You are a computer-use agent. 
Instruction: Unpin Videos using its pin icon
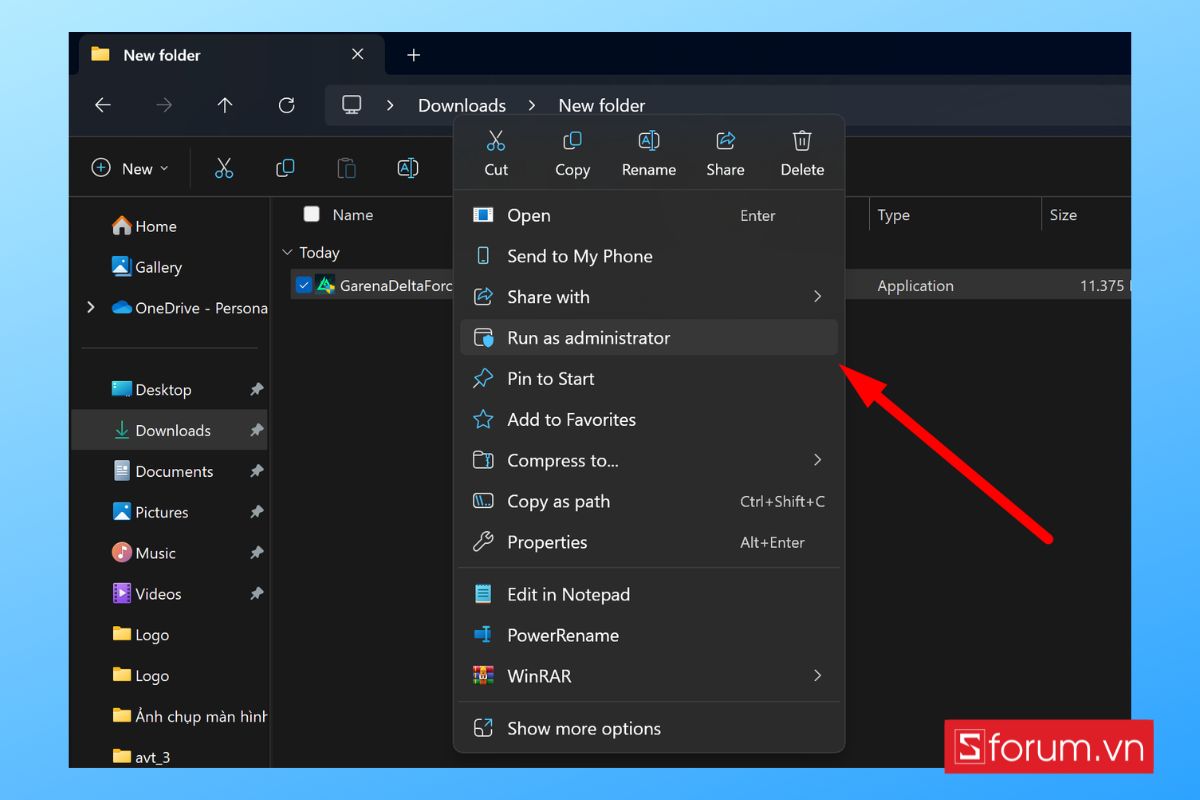pyautogui.click(x=256, y=594)
